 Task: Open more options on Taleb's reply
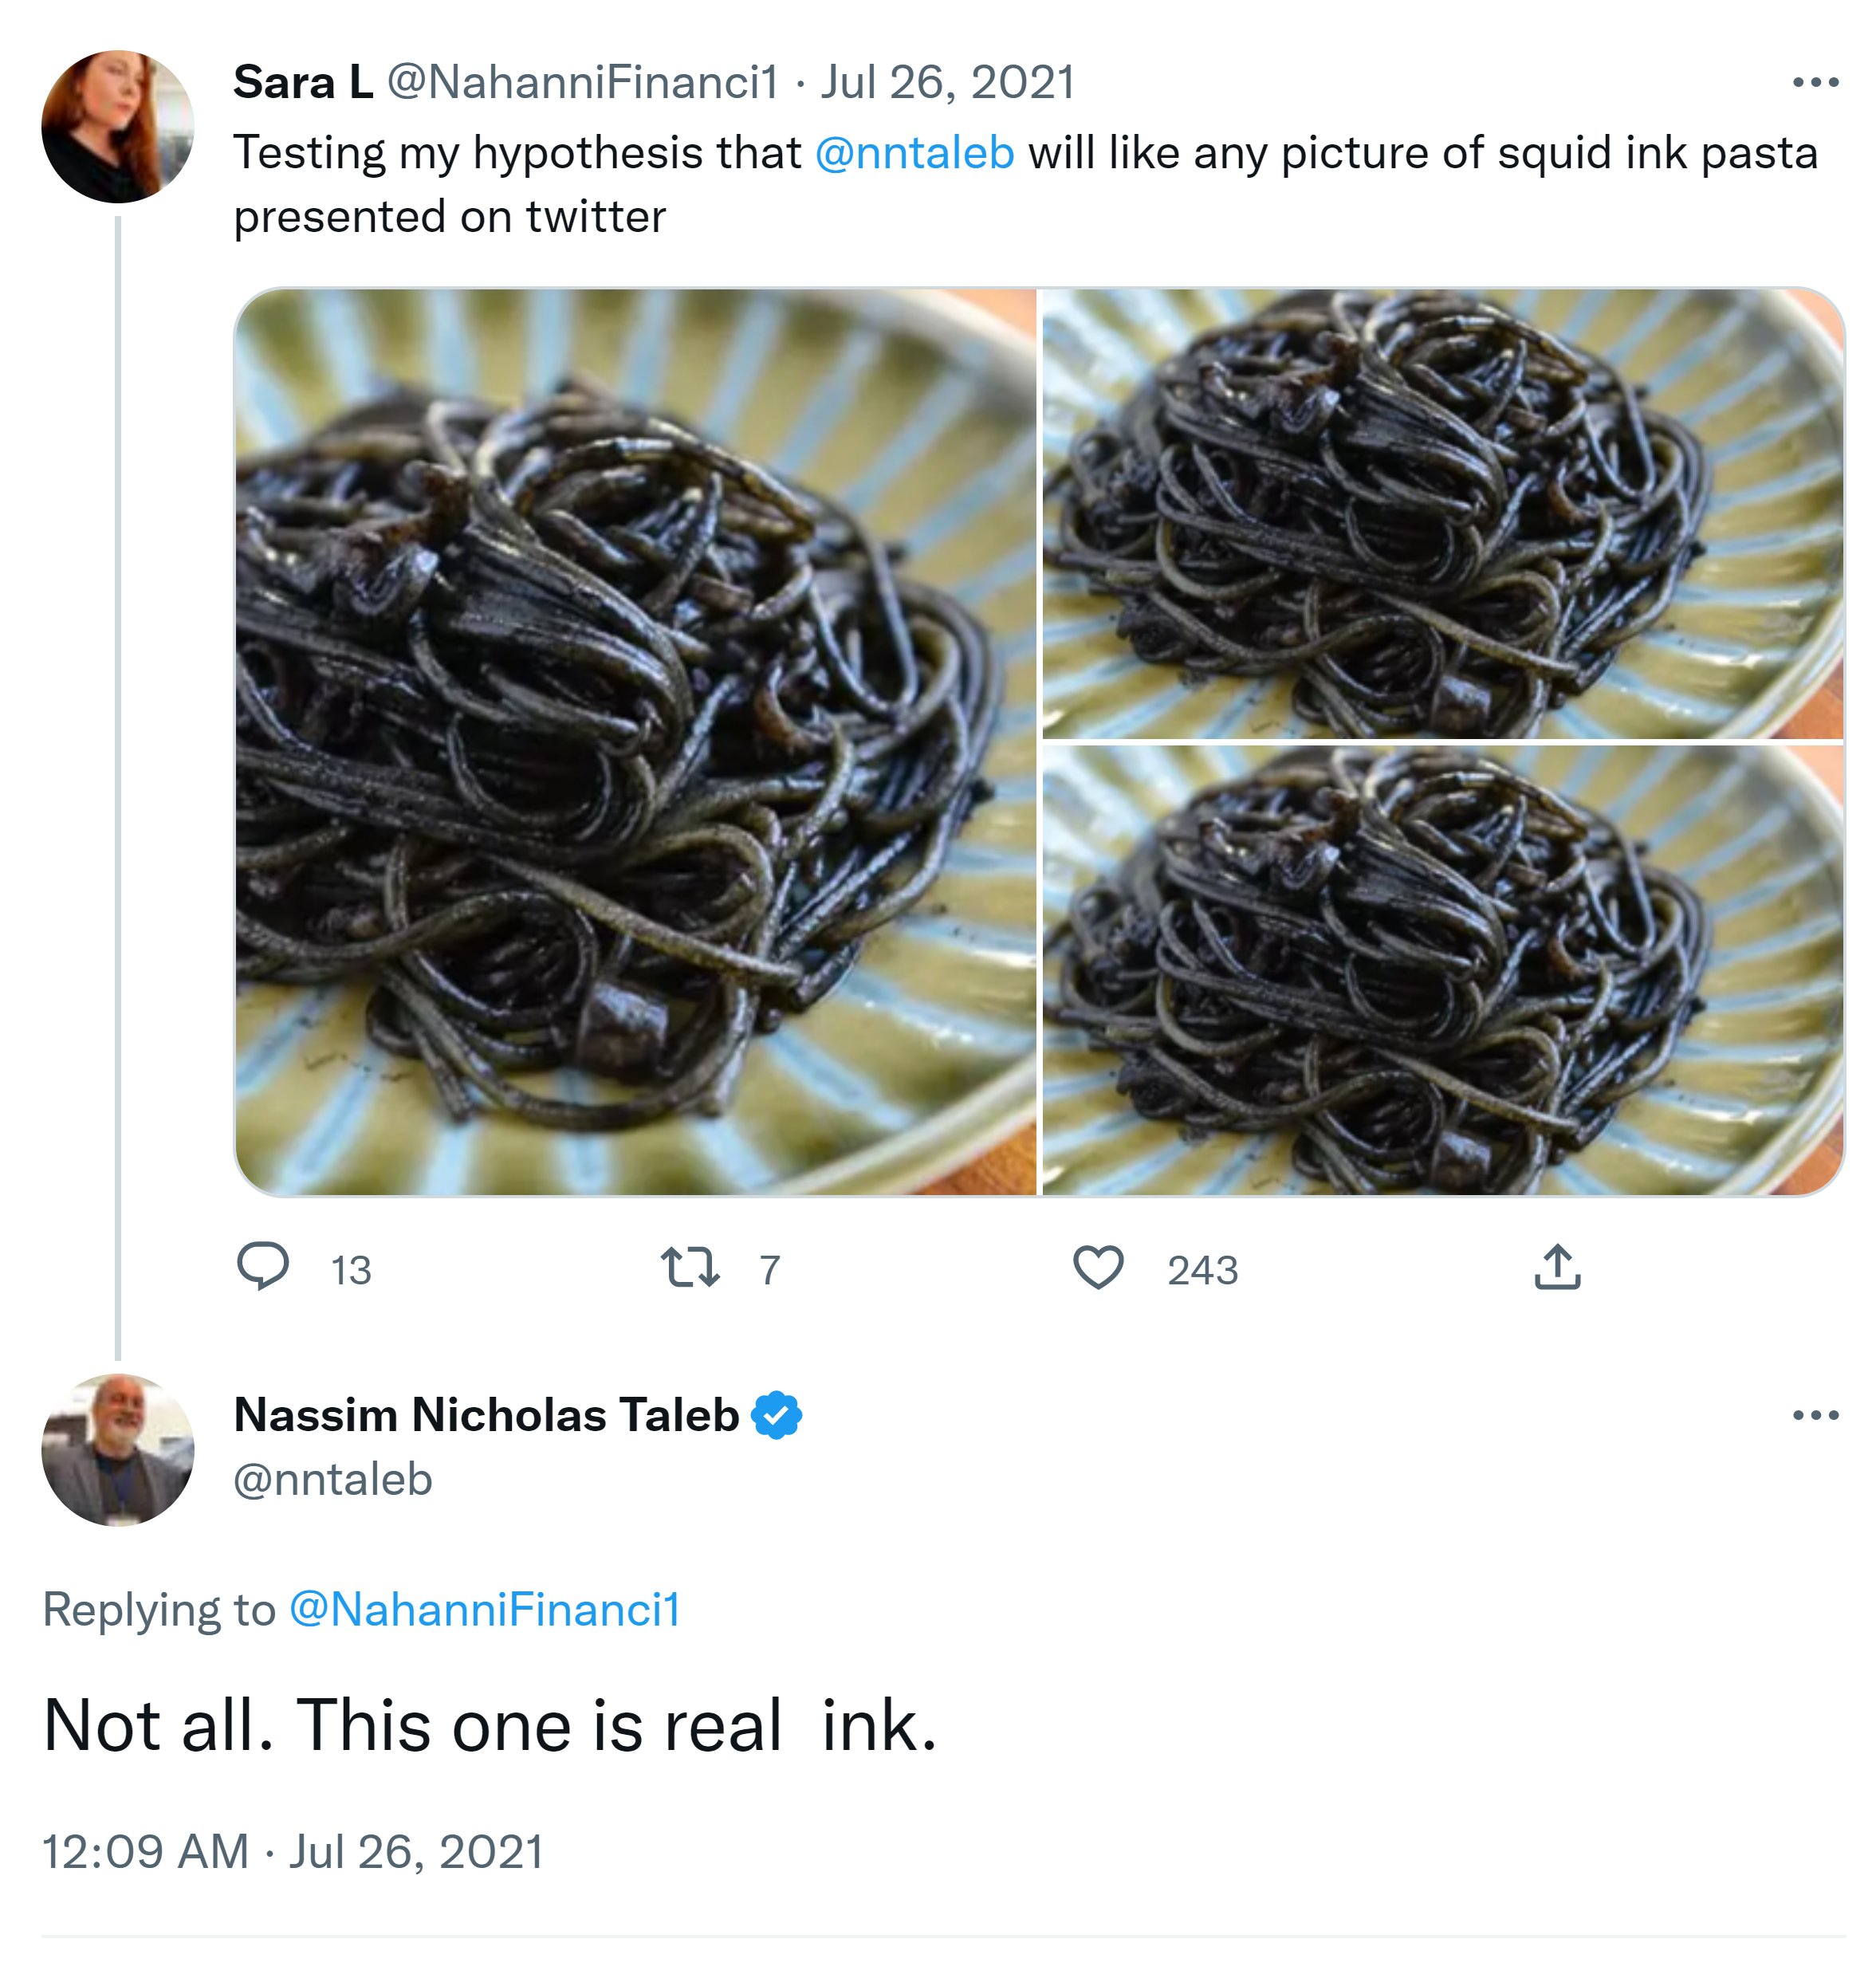click(x=1815, y=1415)
